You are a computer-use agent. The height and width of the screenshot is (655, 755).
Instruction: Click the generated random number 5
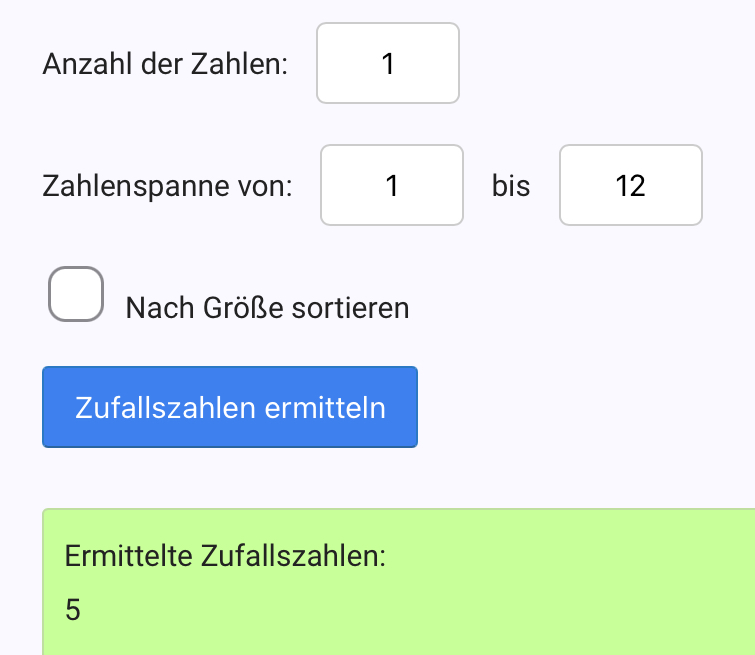[x=72, y=610]
